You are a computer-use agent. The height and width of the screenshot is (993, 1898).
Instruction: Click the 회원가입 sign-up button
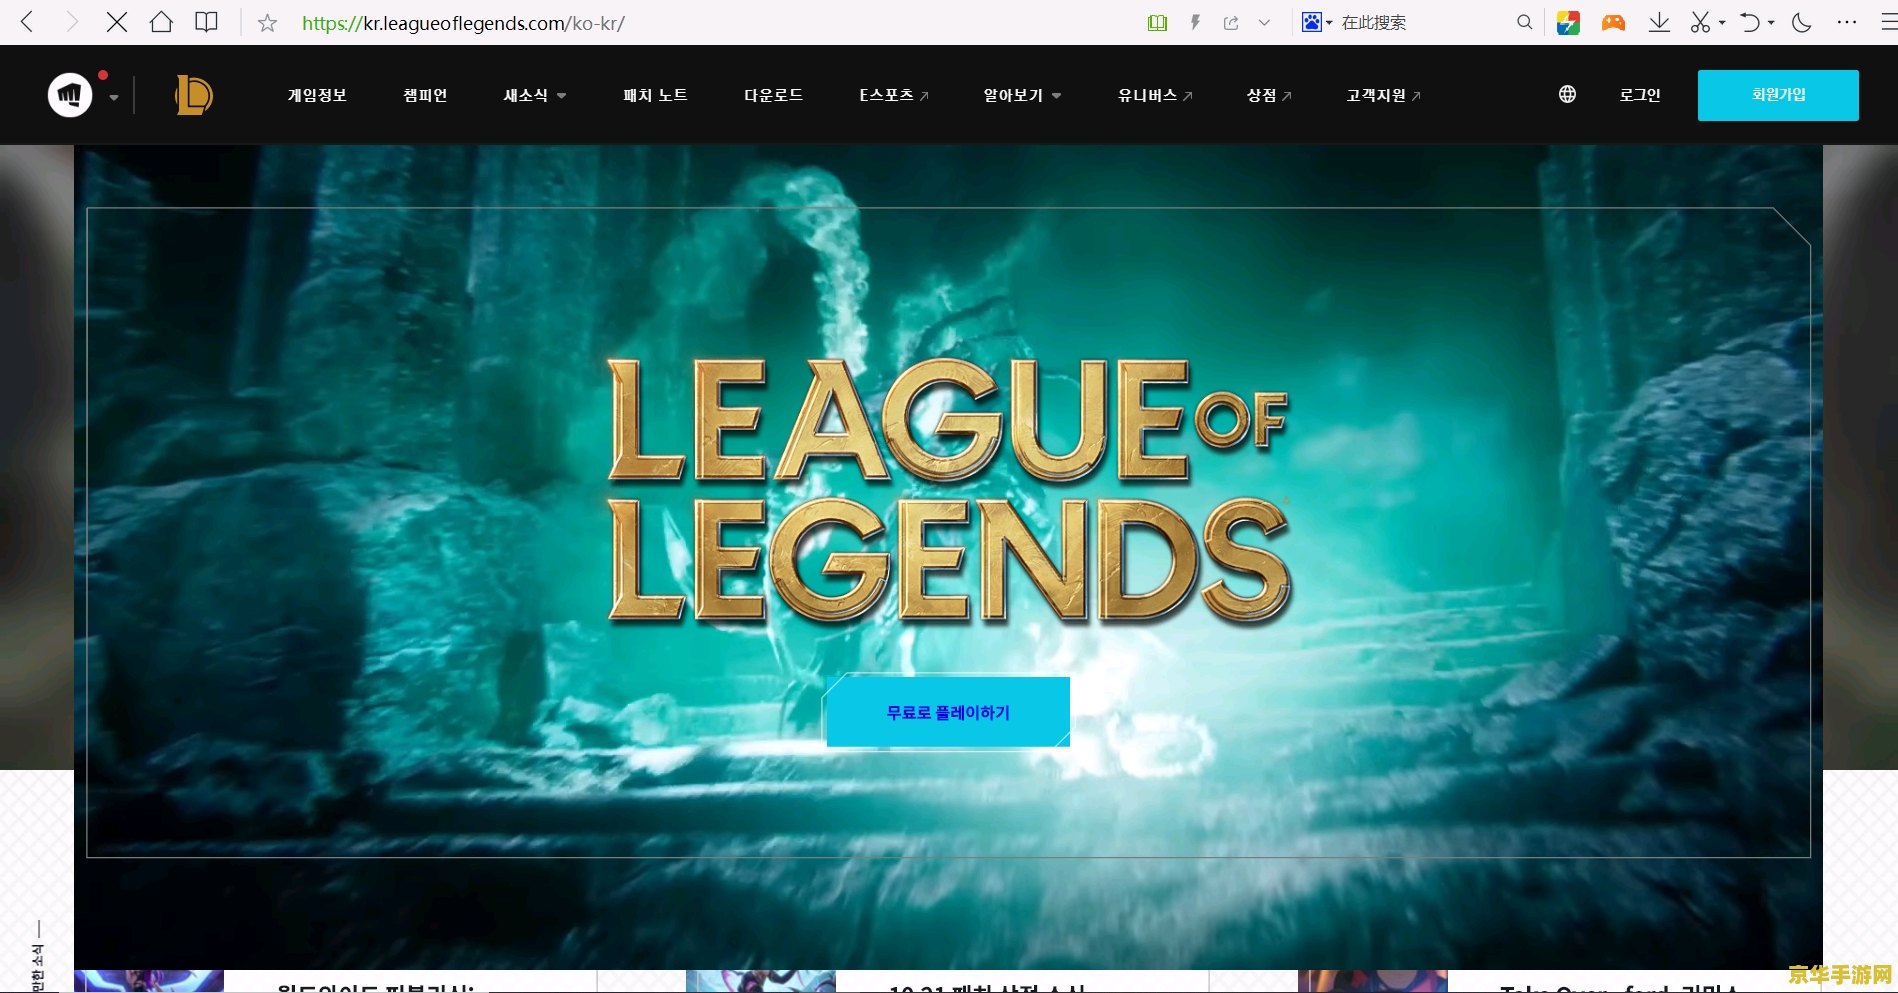click(1778, 95)
